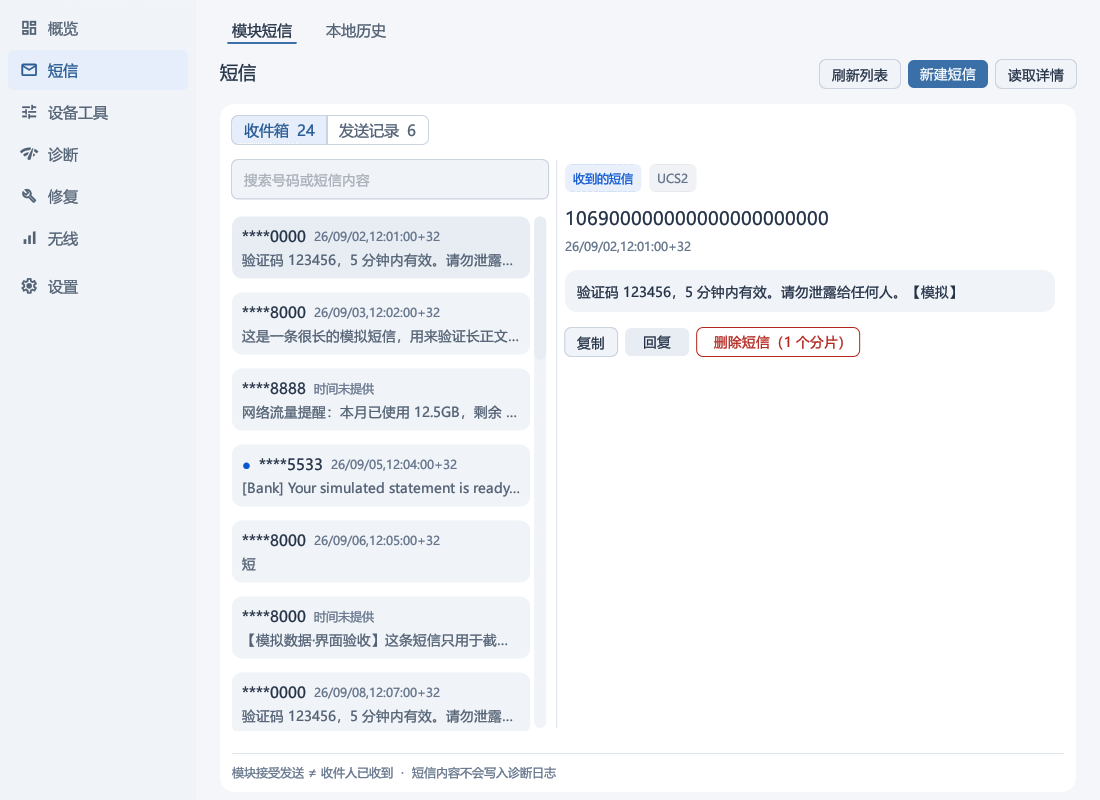Select the 无线 bar chart icon
Image resolution: width=1100 pixels, height=800 pixels.
[x=29, y=239]
